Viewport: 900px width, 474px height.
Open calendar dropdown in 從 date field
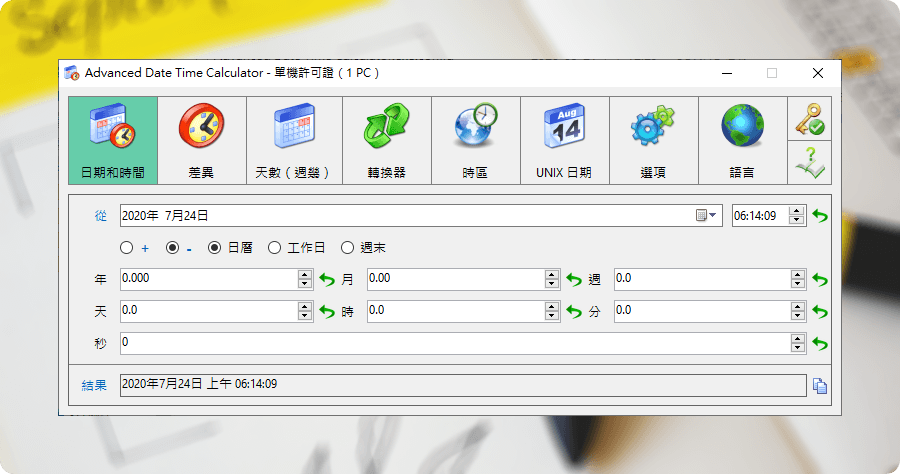point(706,216)
